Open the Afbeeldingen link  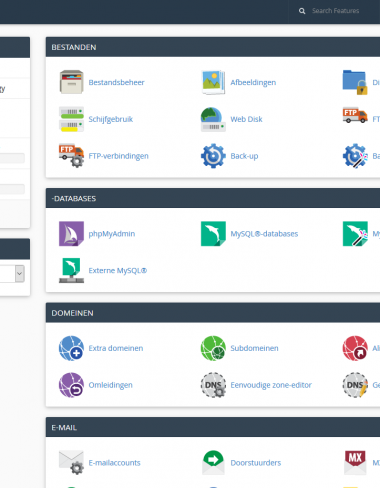253,82
